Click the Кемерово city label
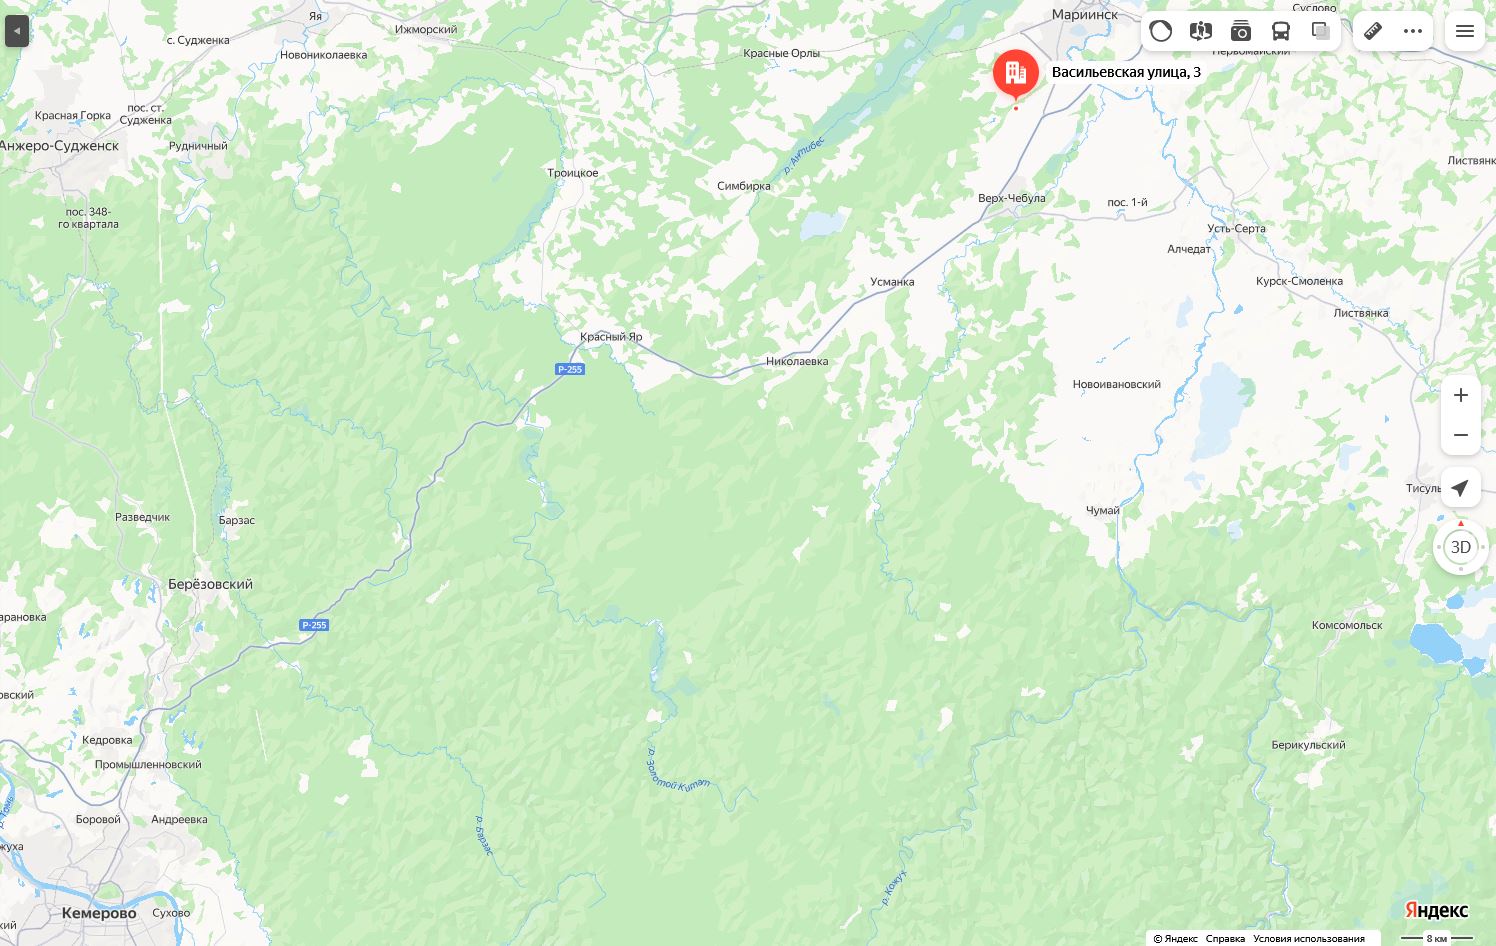This screenshot has width=1496, height=946. point(99,913)
